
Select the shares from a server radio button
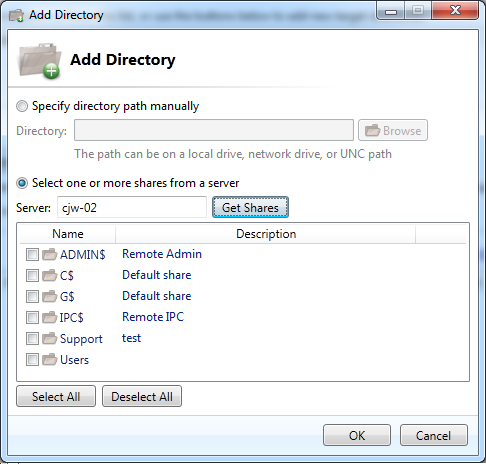pyautogui.click(x=22, y=183)
